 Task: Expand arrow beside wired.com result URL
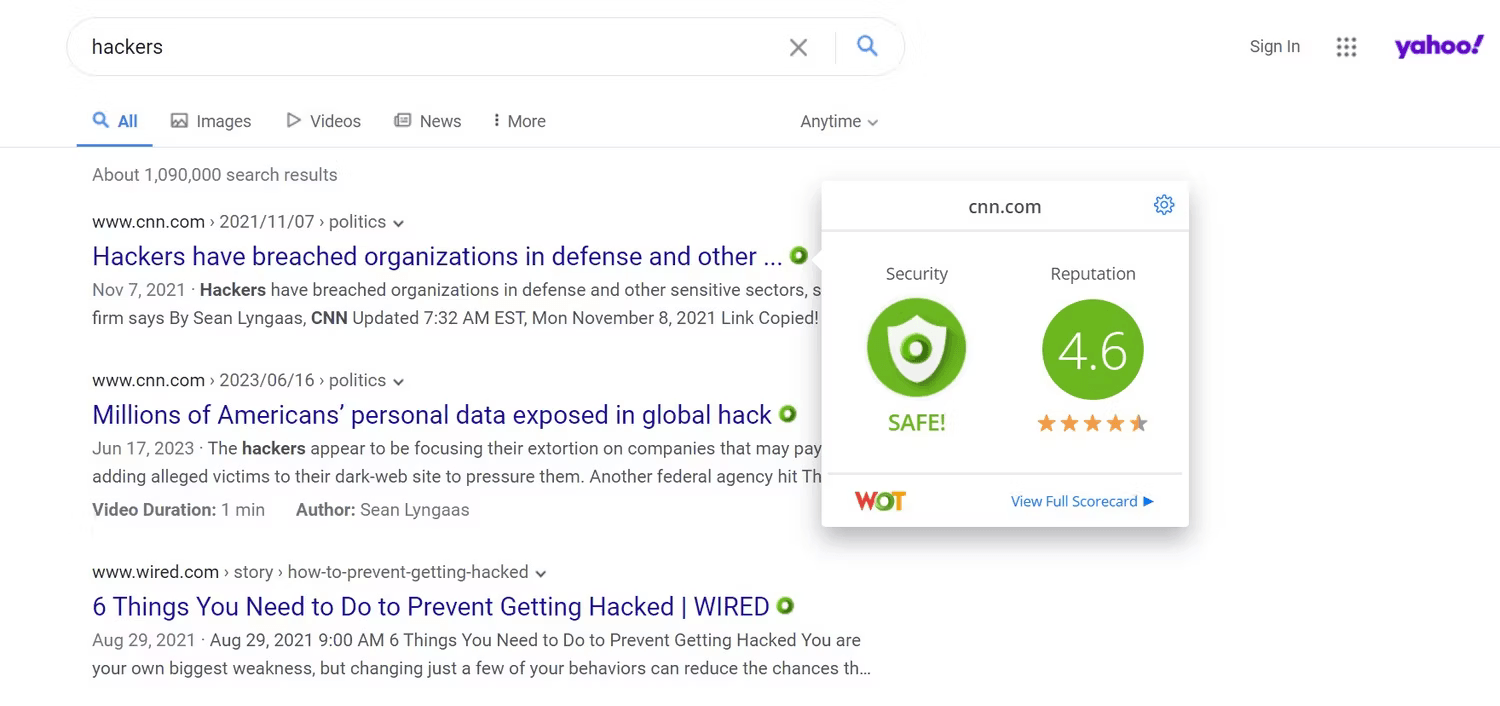tap(541, 573)
